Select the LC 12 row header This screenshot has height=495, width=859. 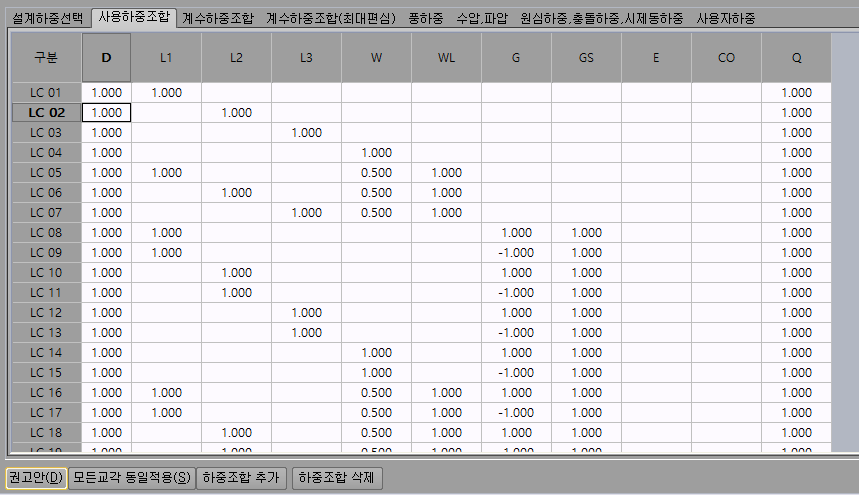(47, 313)
